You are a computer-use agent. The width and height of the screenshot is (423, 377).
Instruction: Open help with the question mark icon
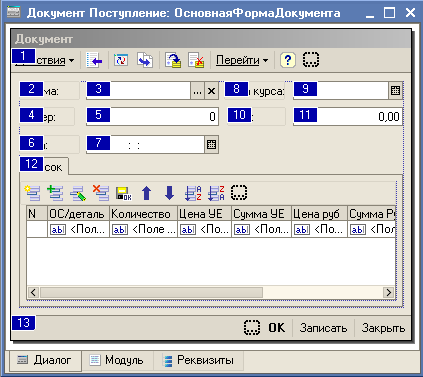coord(288,60)
